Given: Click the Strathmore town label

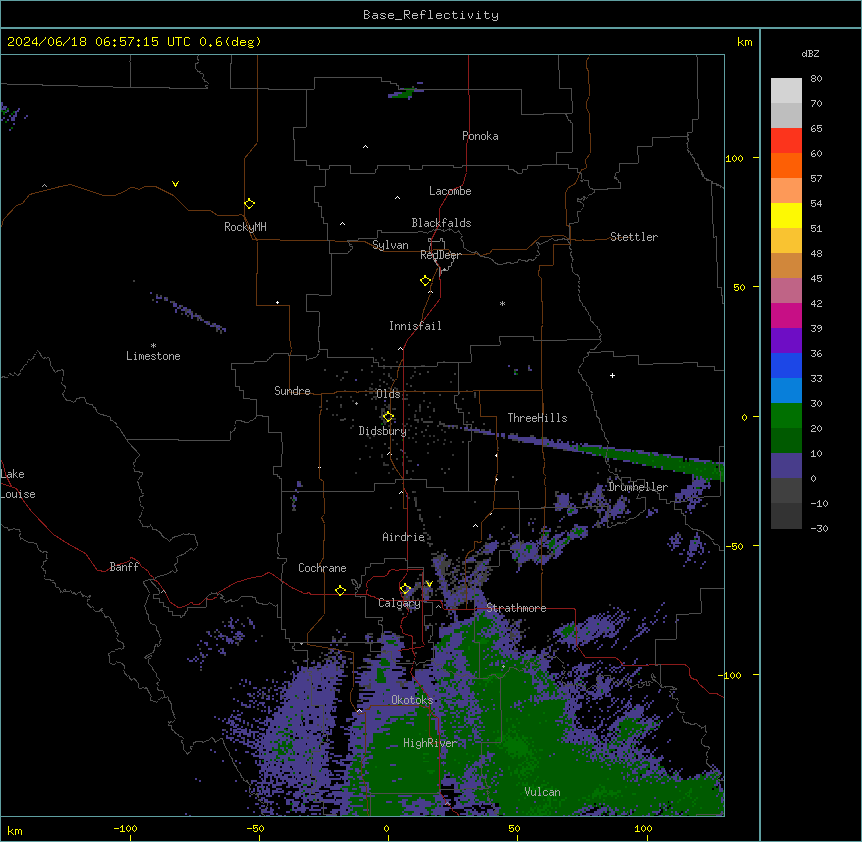Looking at the screenshot, I should point(516,608).
